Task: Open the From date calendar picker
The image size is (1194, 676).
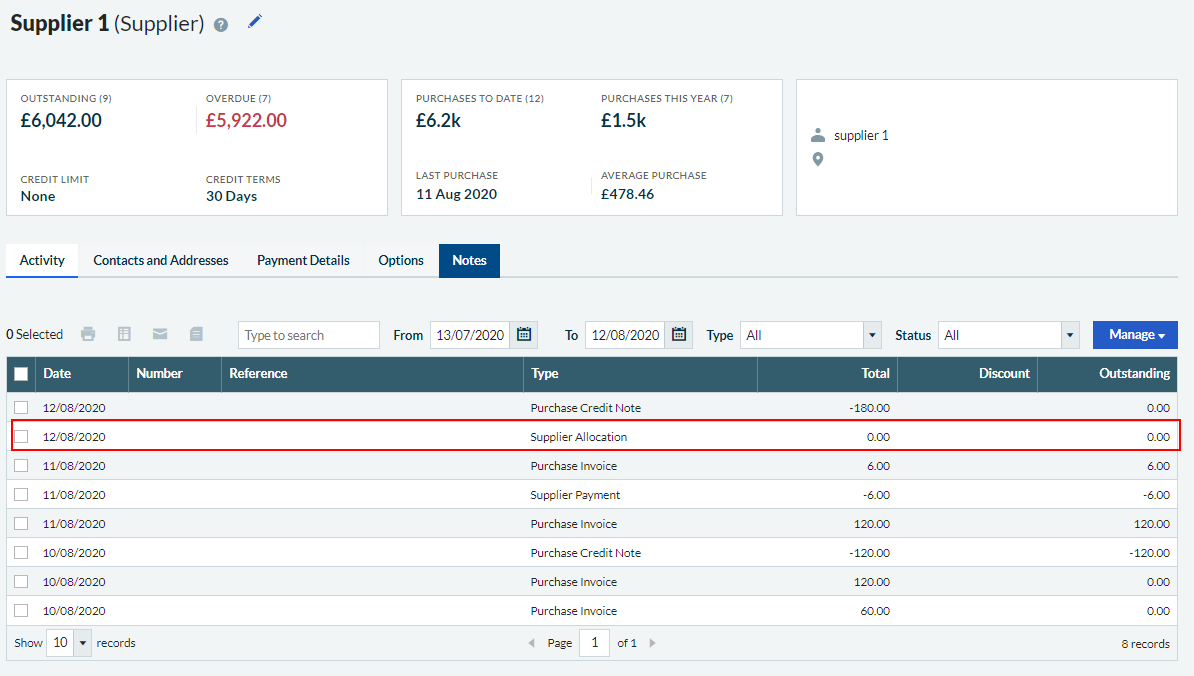Action: (x=524, y=335)
